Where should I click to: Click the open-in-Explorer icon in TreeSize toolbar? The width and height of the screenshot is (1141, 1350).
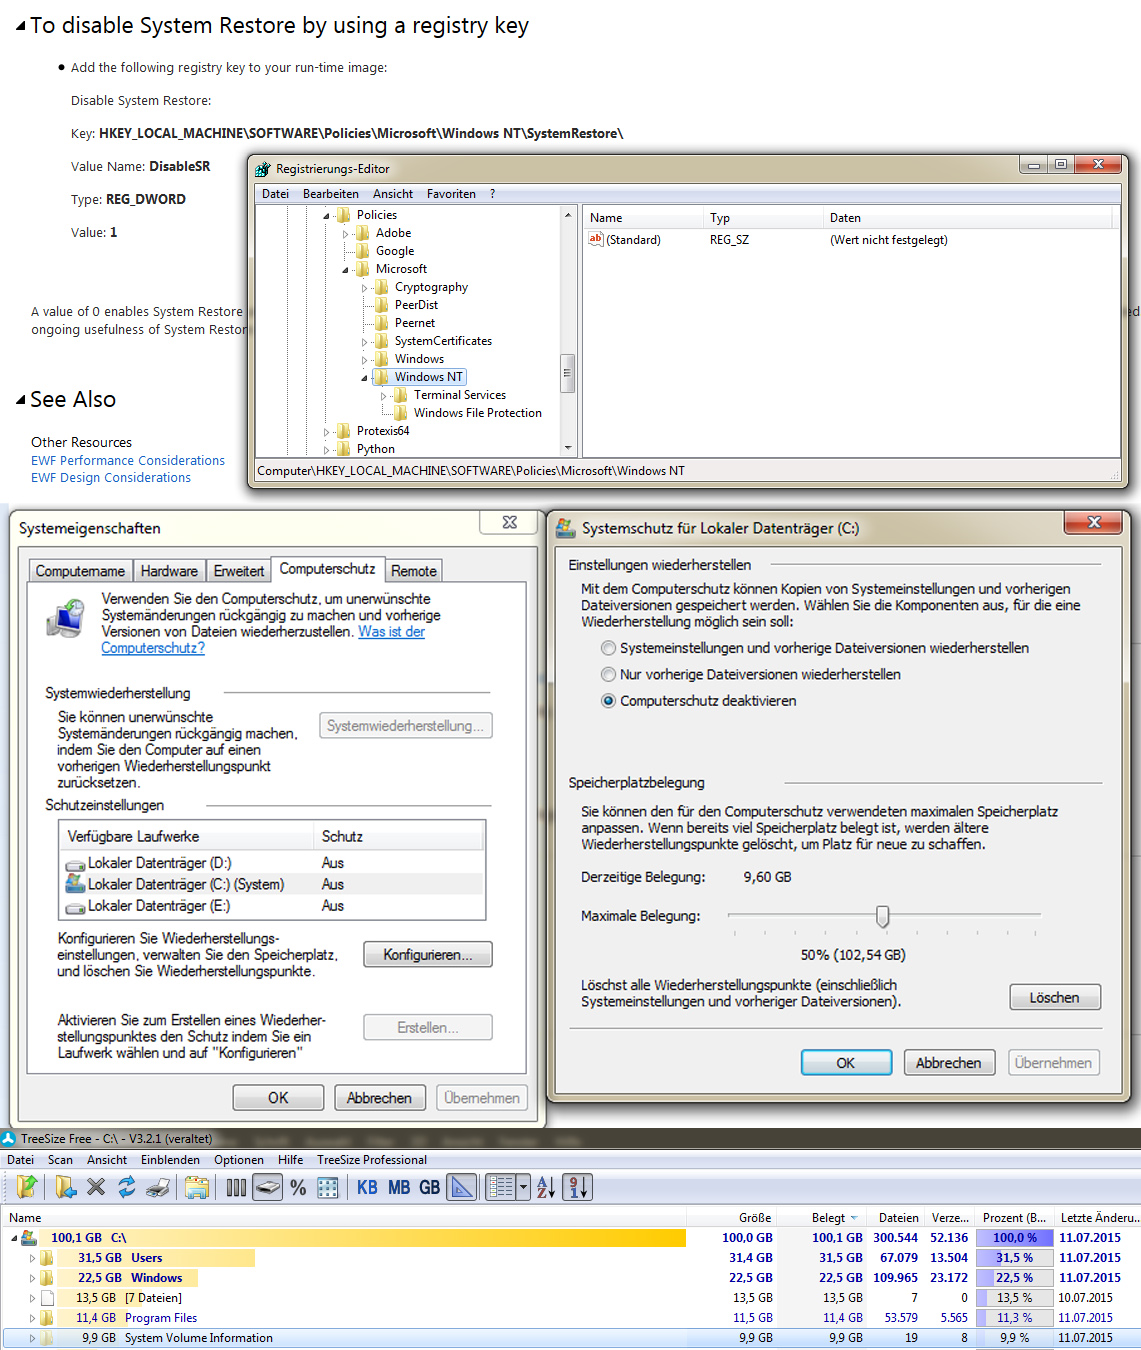click(x=197, y=1187)
